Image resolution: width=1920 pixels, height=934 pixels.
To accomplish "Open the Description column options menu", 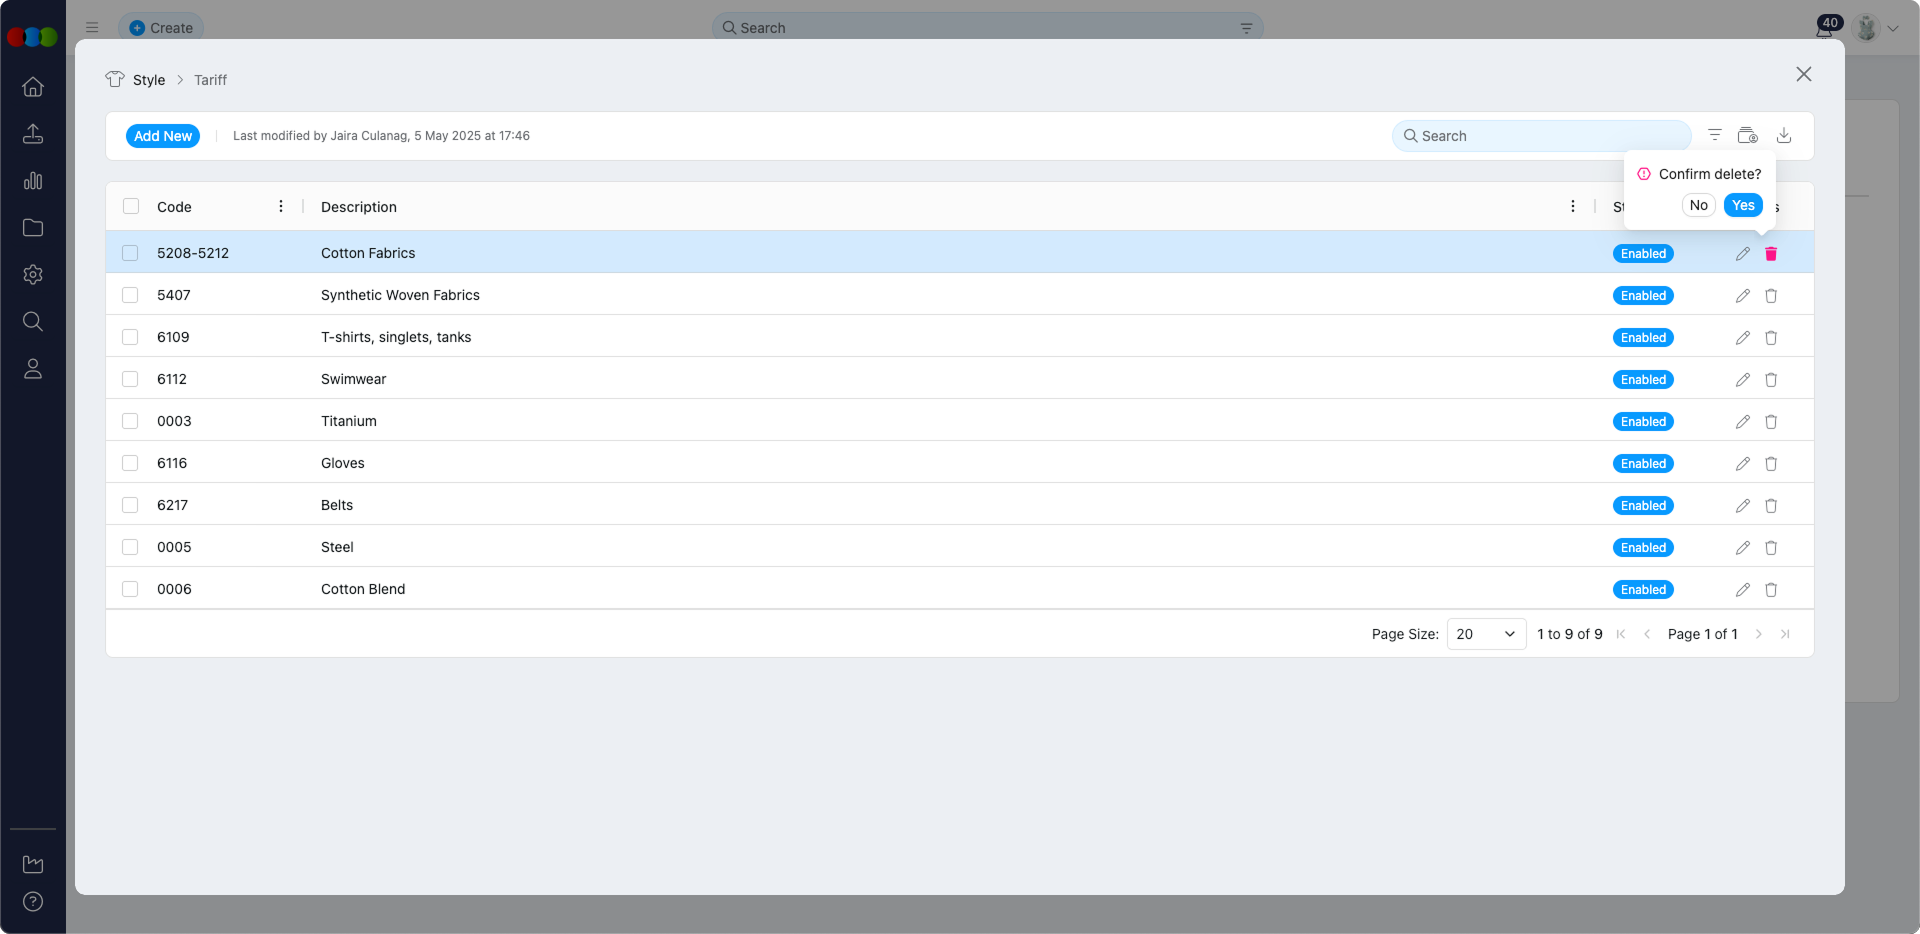I will click(1572, 207).
